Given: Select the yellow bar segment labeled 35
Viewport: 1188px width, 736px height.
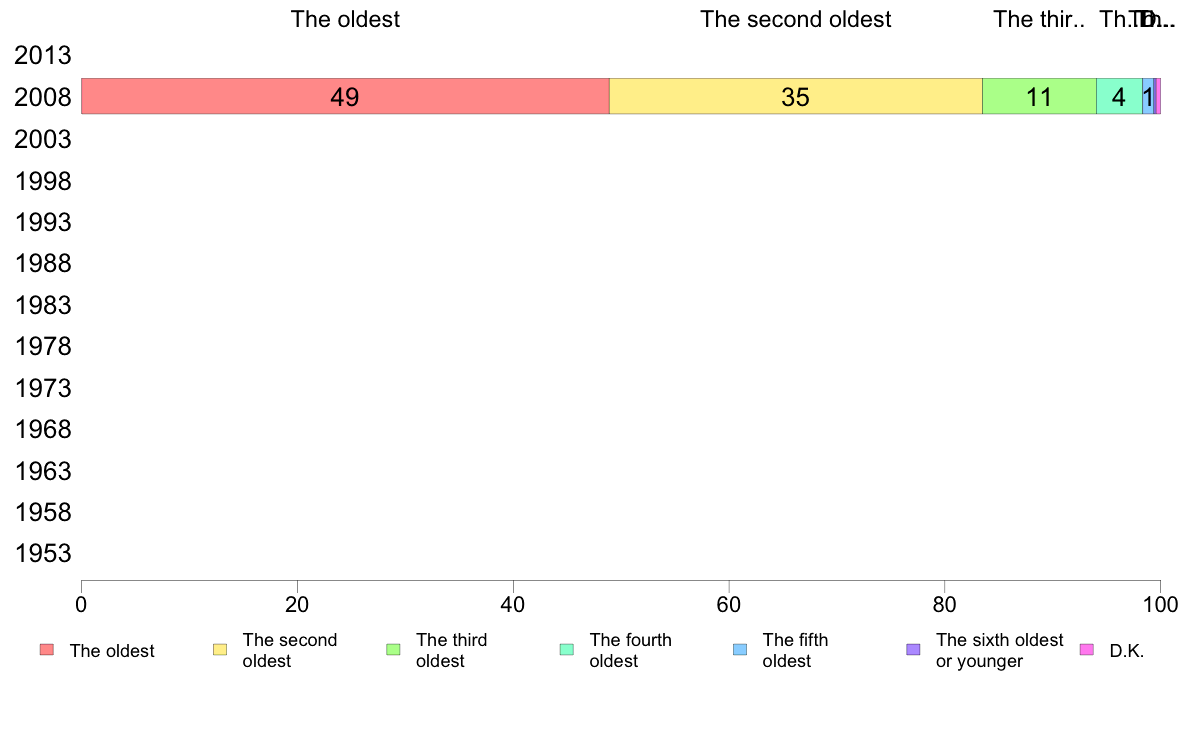Looking at the screenshot, I should 796,96.
